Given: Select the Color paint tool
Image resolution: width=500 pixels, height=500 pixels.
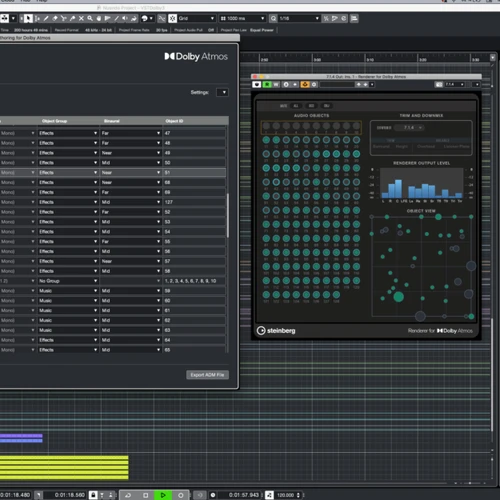Looking at the screenshot, I should [x=134, y=18].
